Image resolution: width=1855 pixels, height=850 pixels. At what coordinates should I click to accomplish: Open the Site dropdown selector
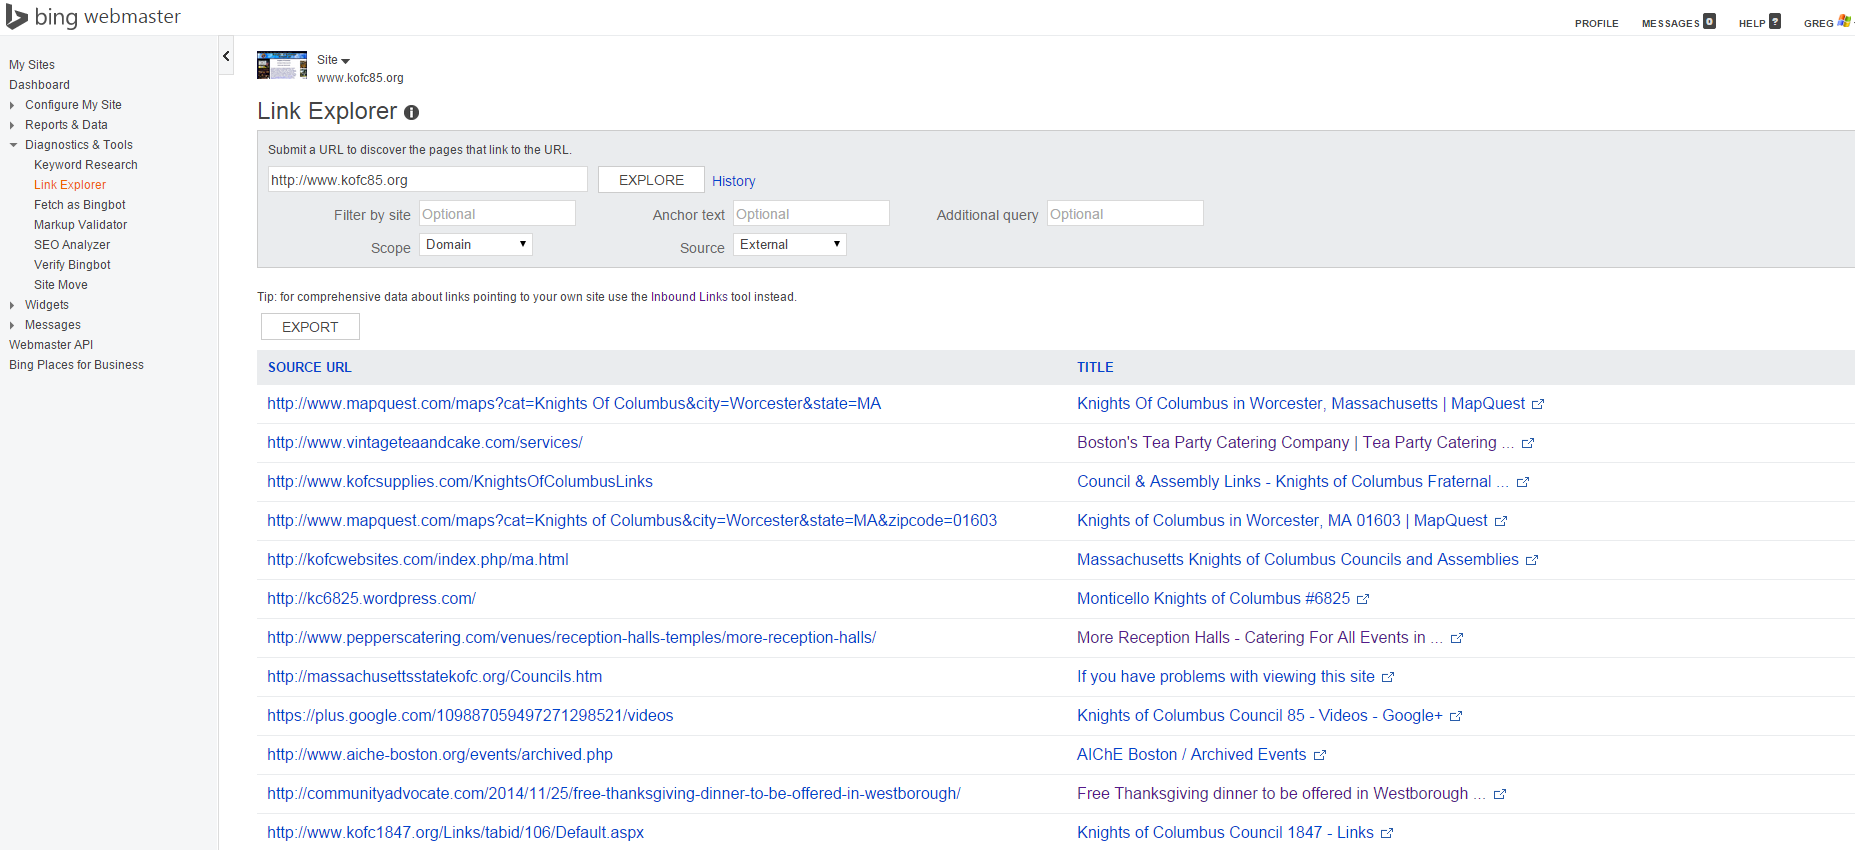point(333,60)
